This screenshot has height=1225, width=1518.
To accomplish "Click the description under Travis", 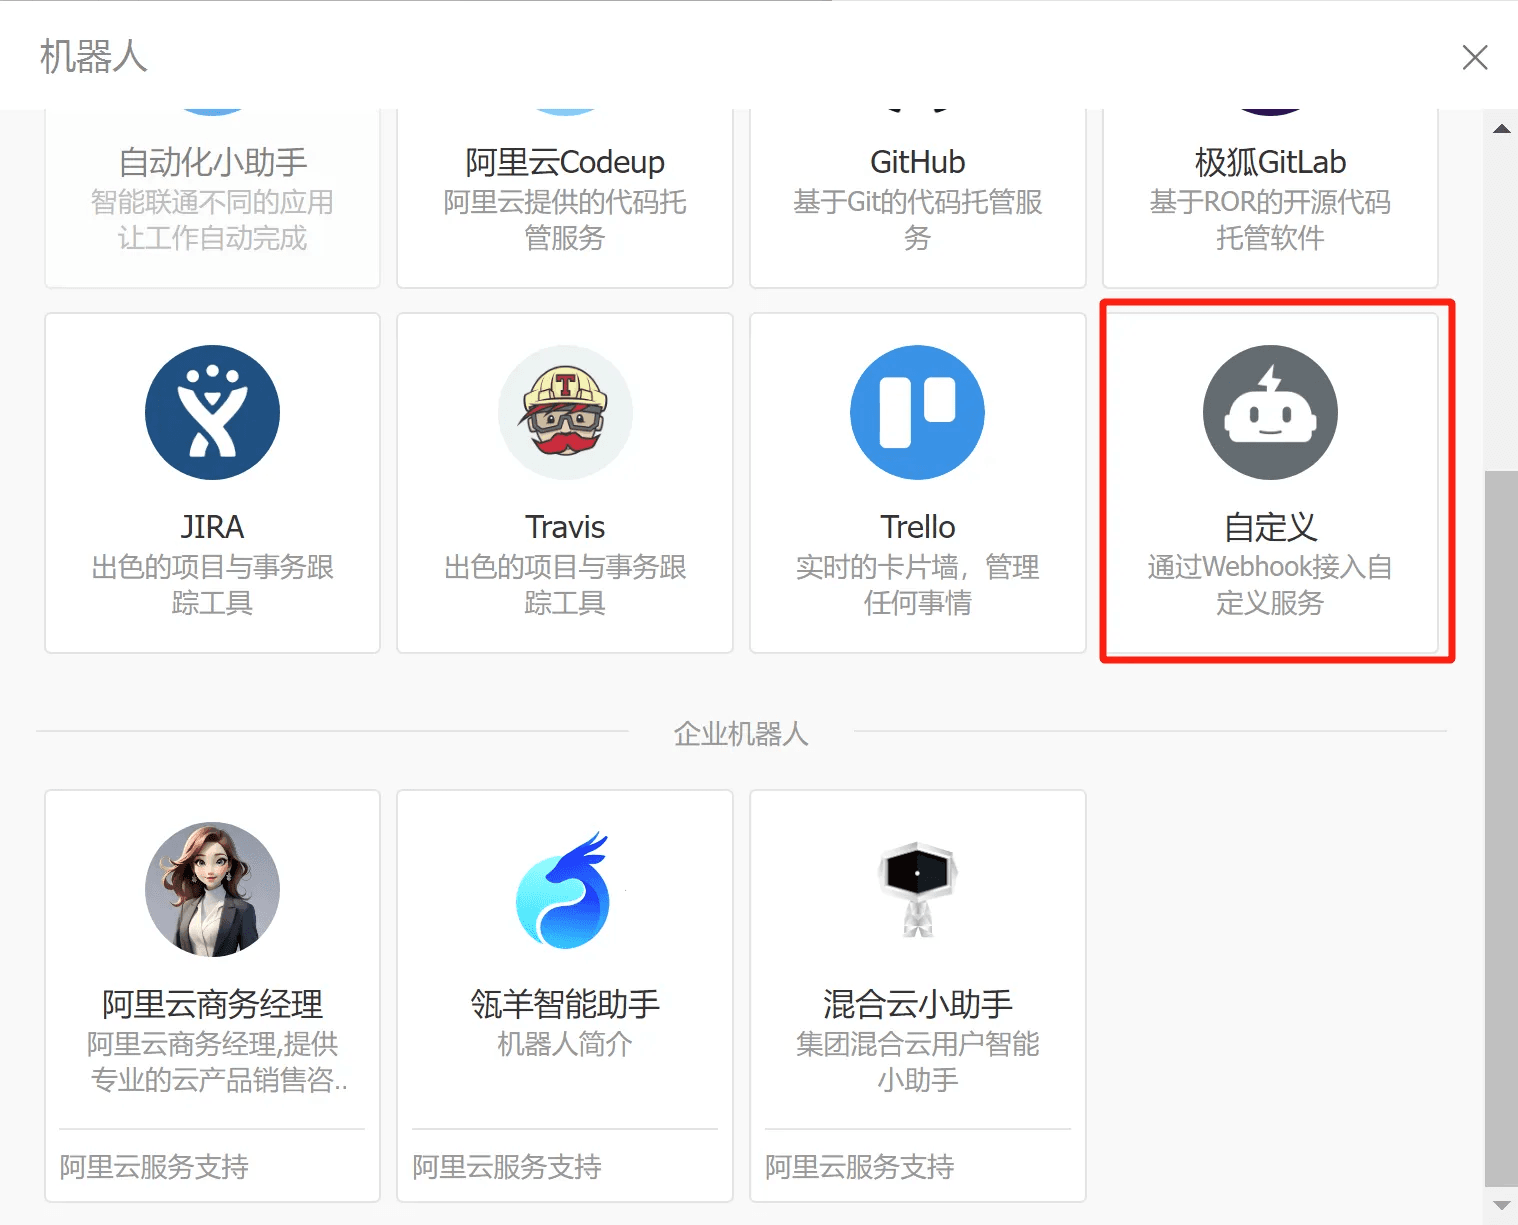I will [x=565, y=585].
